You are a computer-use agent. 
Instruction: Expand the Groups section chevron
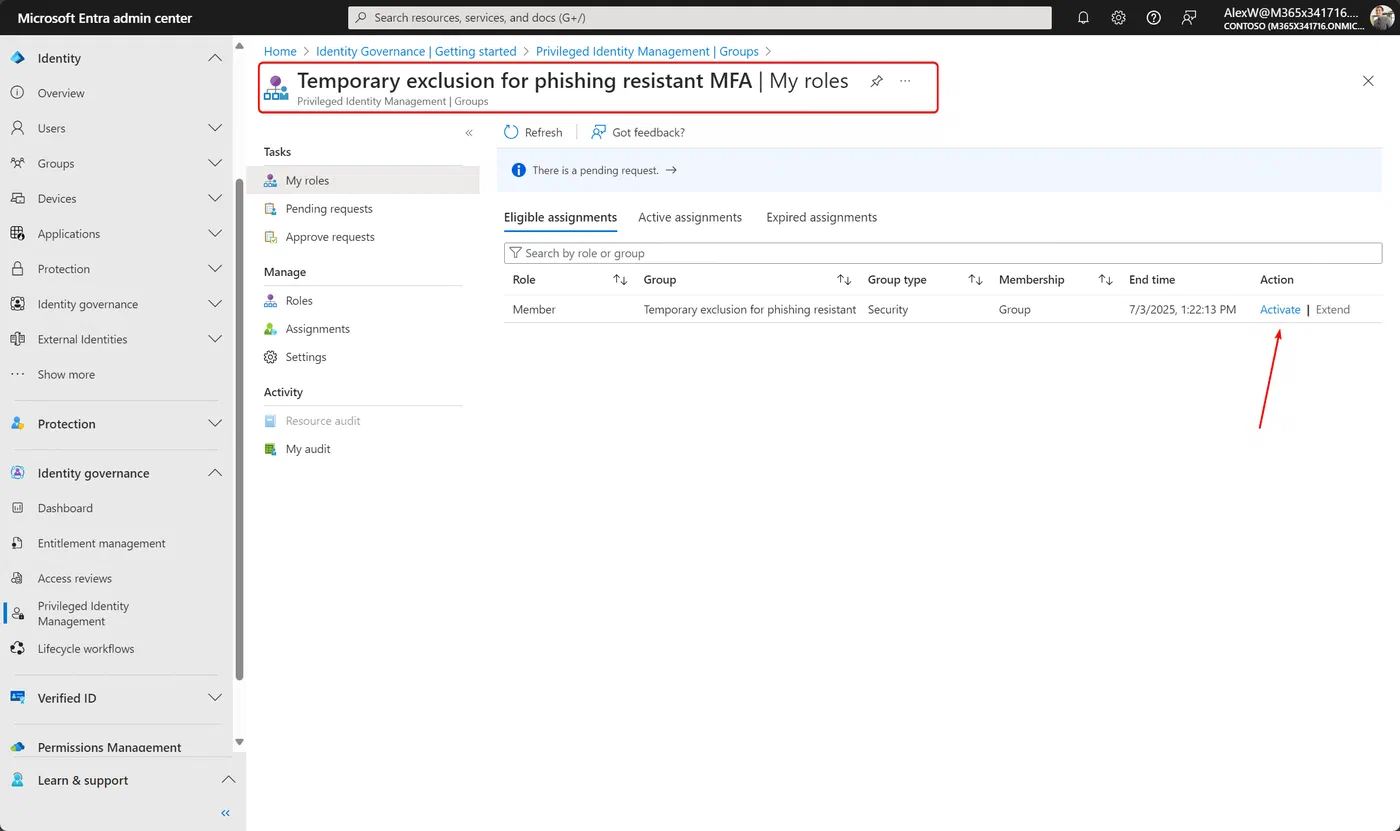coord(215,163)
